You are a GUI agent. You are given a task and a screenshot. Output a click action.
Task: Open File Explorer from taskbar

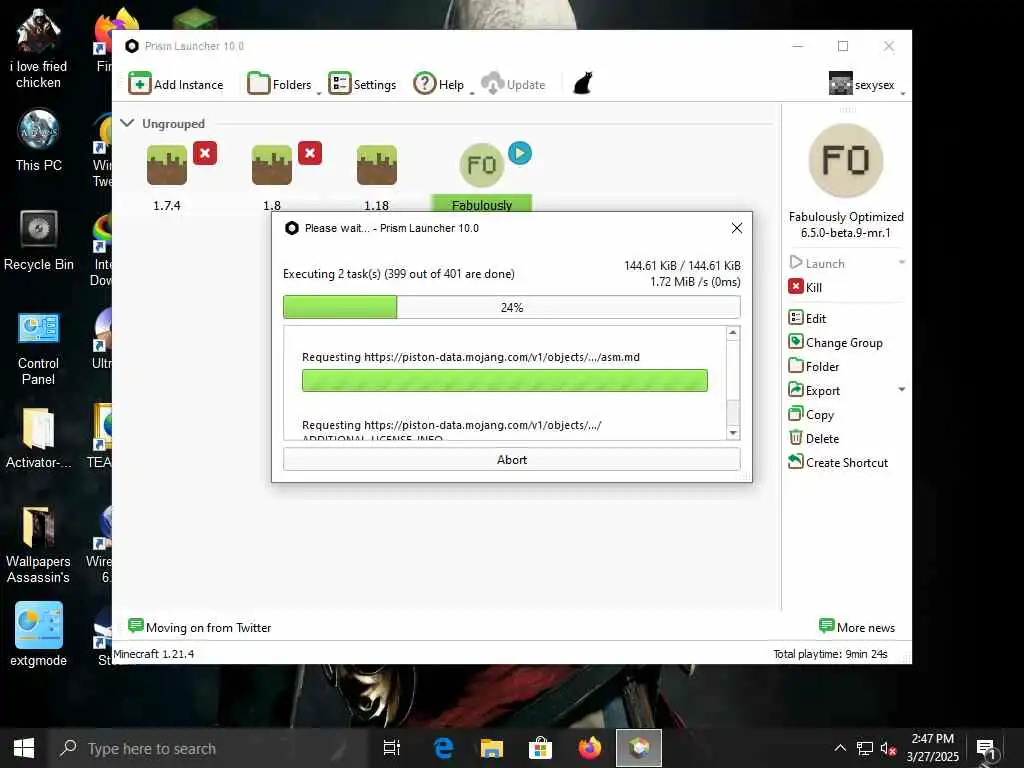(x=492, y=748)
